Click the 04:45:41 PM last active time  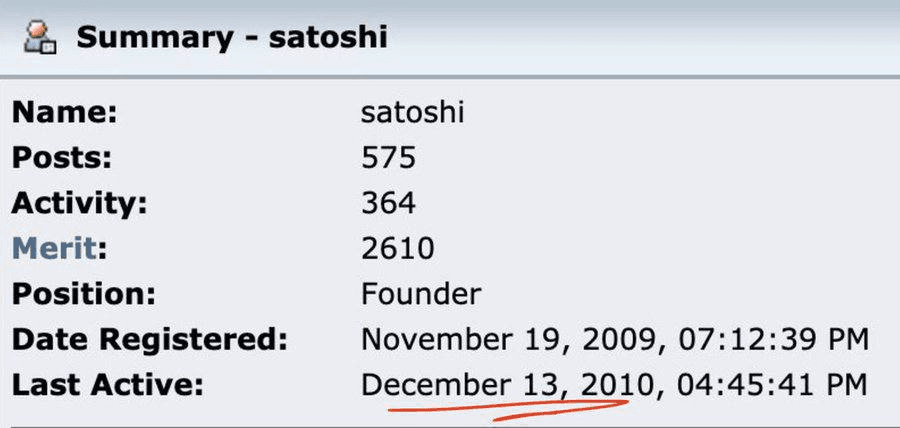tap(773, 386)
